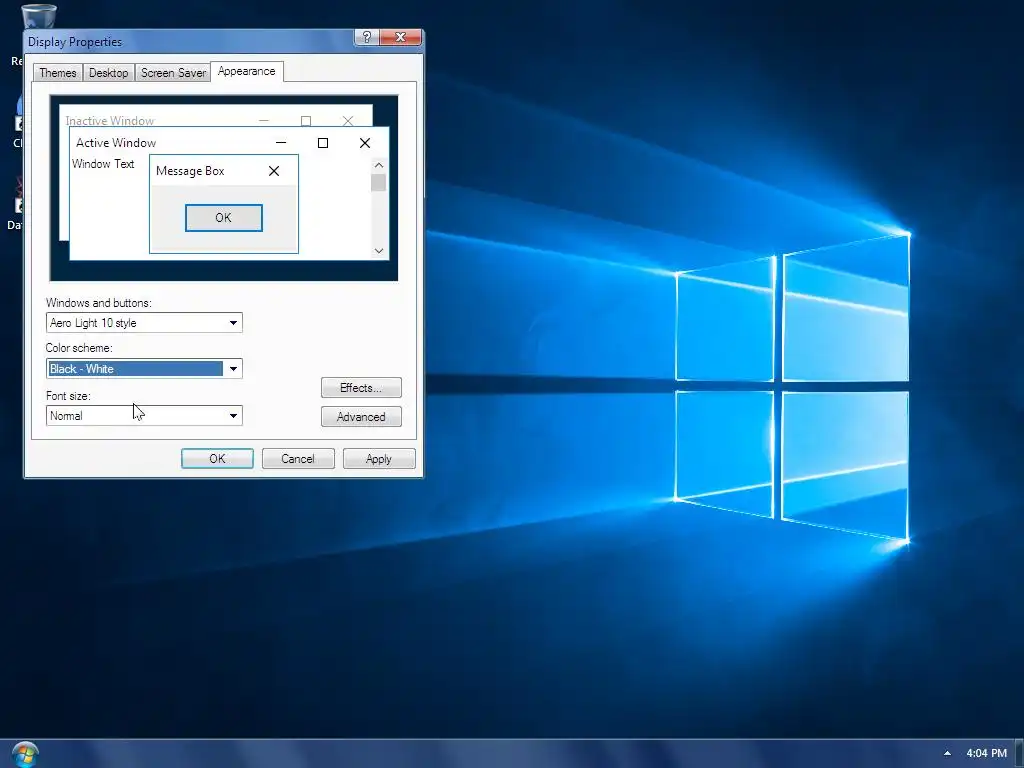The image size is (1024, 768).
Task: Click the Active Window close icon in preview
Action: (365, 143)
